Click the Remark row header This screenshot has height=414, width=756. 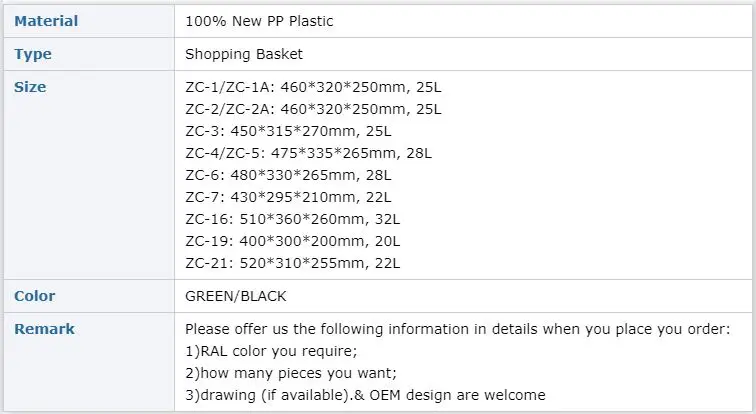pyautogui.click(x=44, y=329)
